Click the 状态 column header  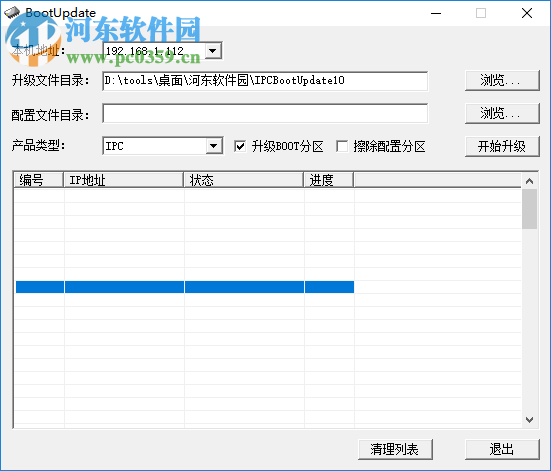244,180
